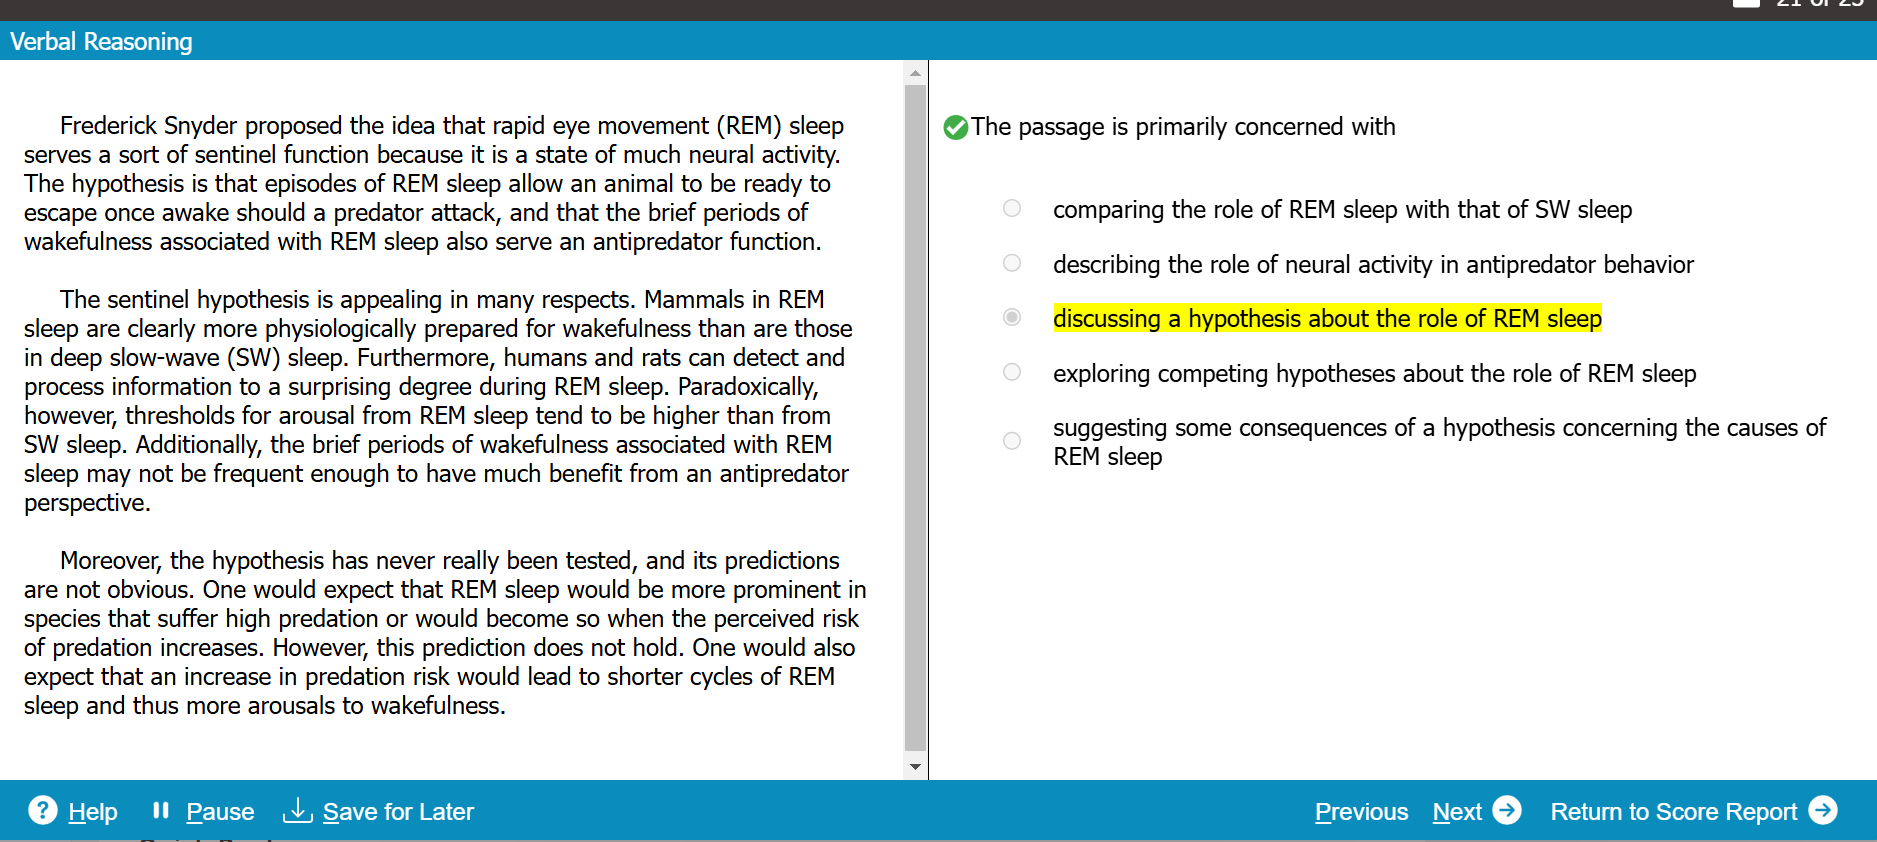Click the circled arrow icon beside Next
This screenshot has height=842, width=1877.
(x=1506, y=810)
